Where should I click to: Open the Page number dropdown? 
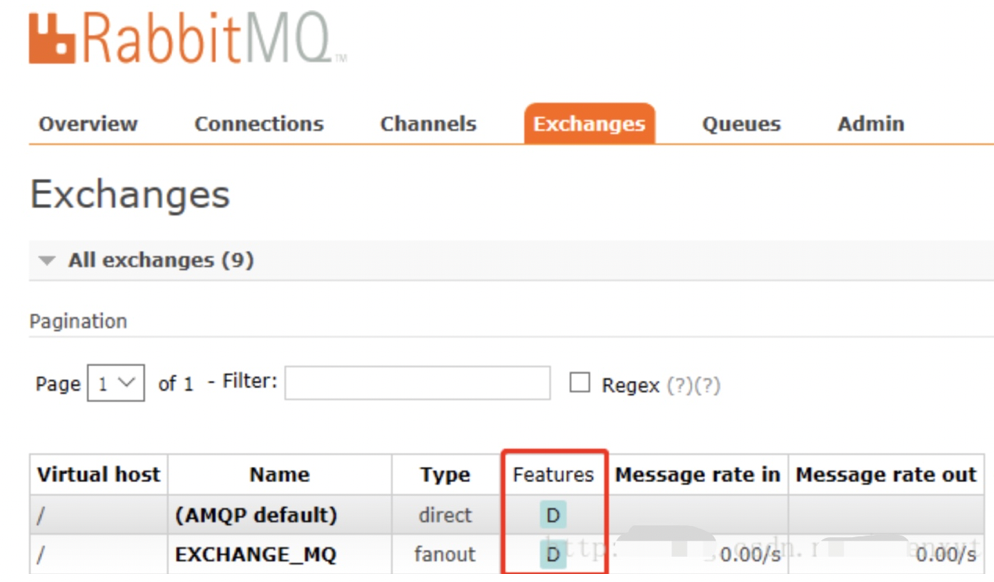116,382
